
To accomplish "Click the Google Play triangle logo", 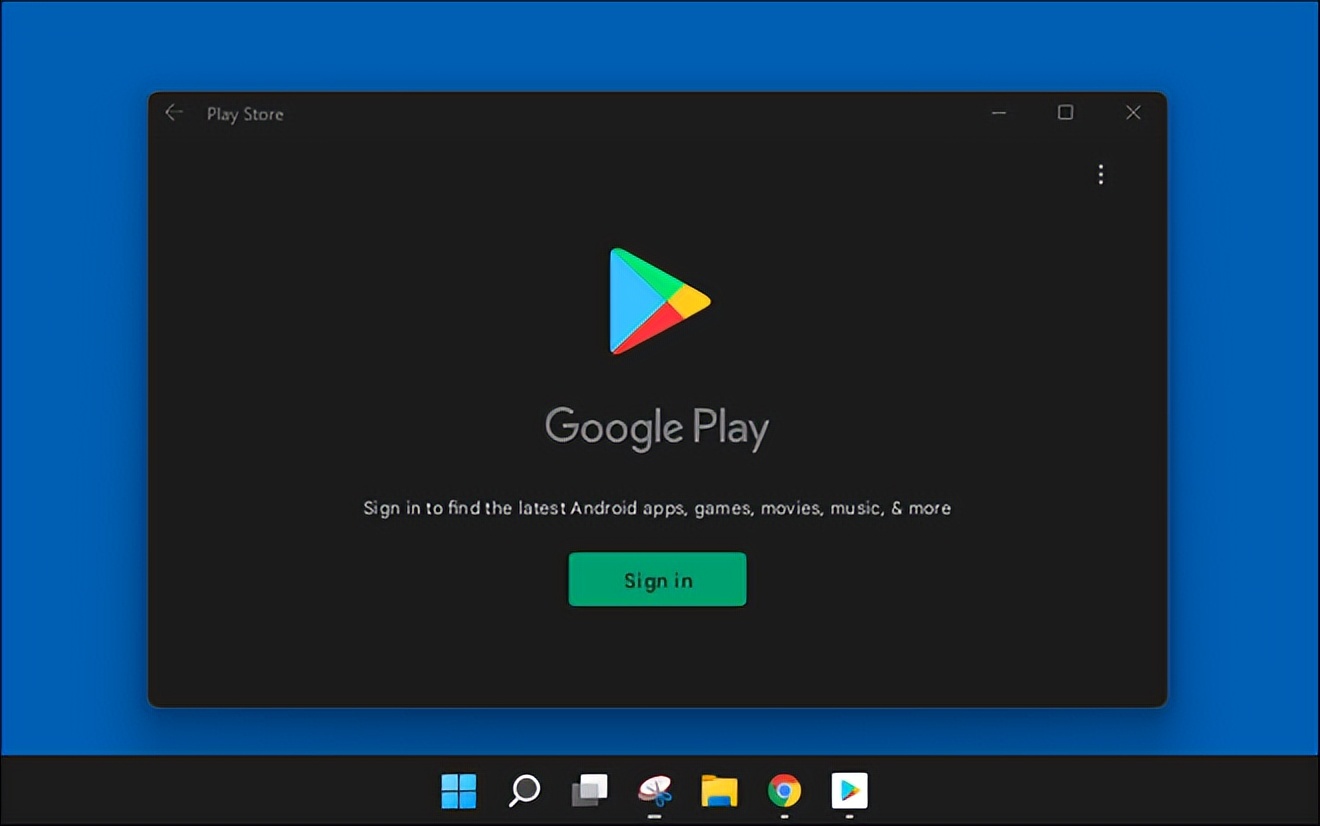I will tap(657, 300).
